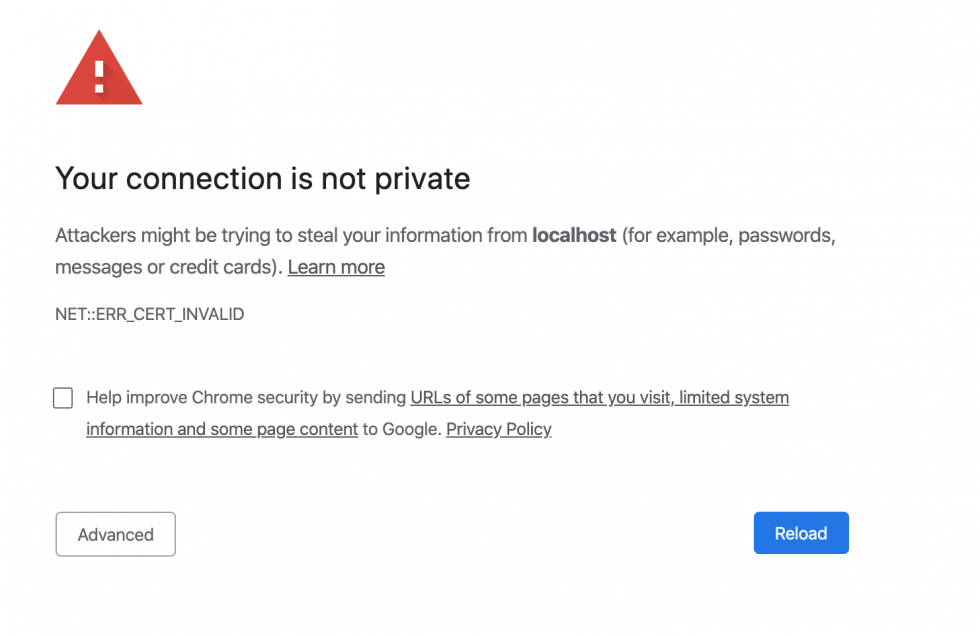Click the exclamation mark inside the warning icon
The width and height of the screenshot is (980, 636).
[99, 75]
